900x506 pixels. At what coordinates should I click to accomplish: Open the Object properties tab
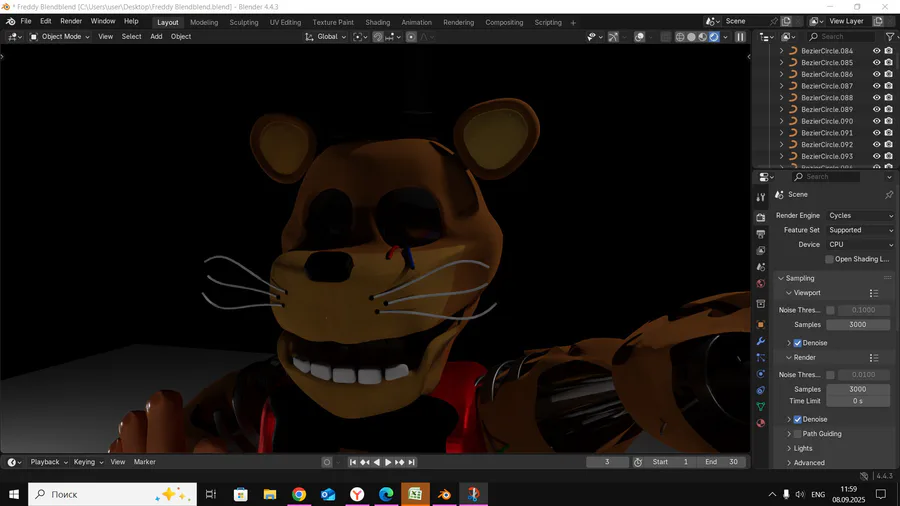click(x=761, y=324)
